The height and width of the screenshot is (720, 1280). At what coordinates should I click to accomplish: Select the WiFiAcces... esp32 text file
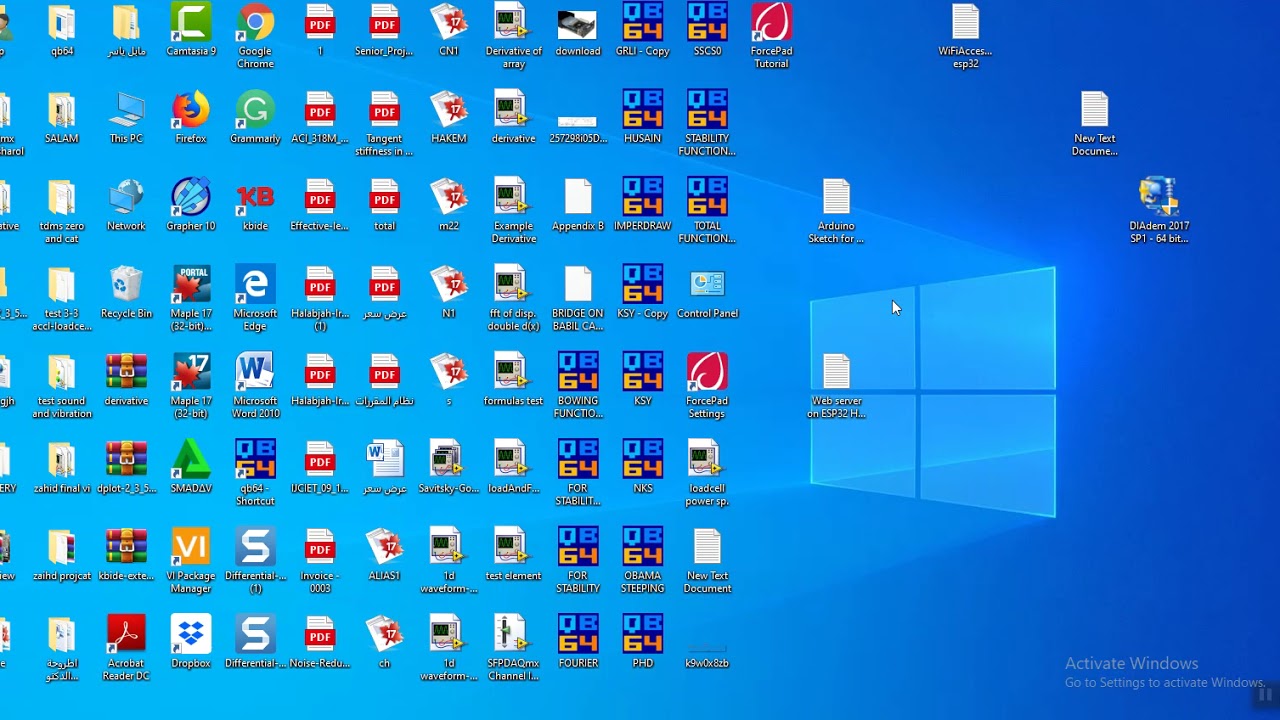[x=965, y=37]
